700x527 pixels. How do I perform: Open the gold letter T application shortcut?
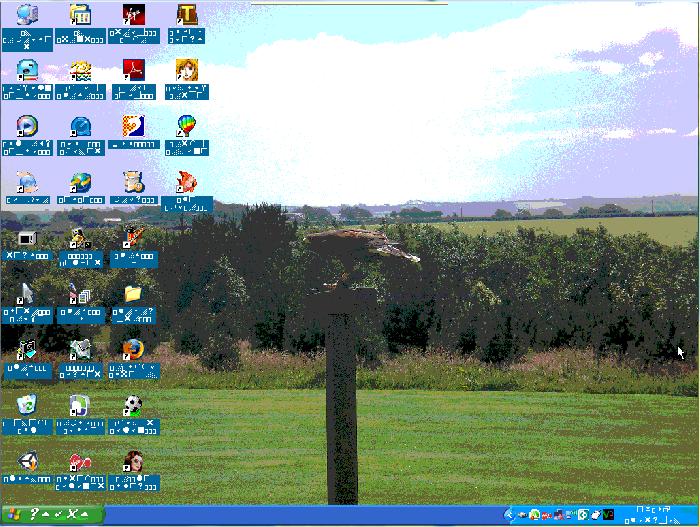point(186,14)
